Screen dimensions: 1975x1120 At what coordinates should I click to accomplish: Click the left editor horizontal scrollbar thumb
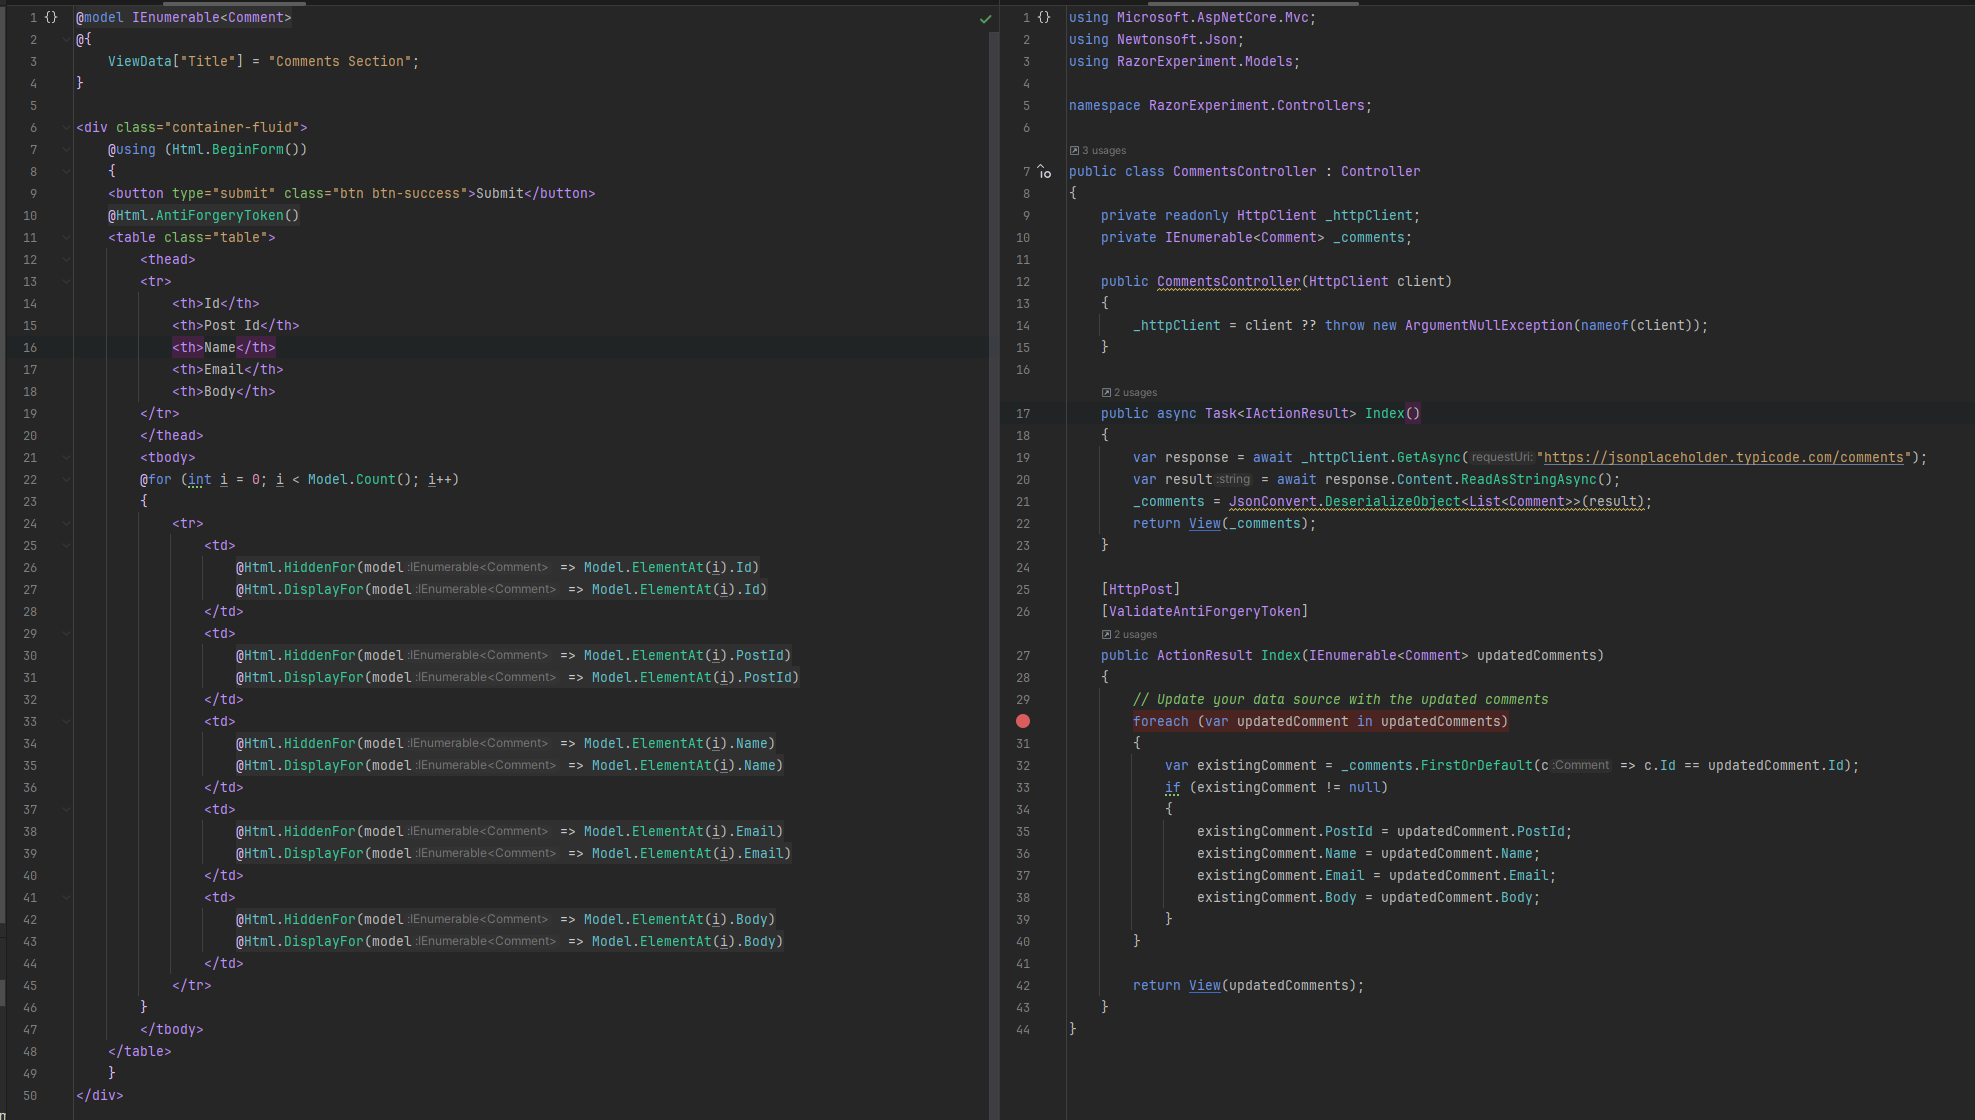coord(234,3)
